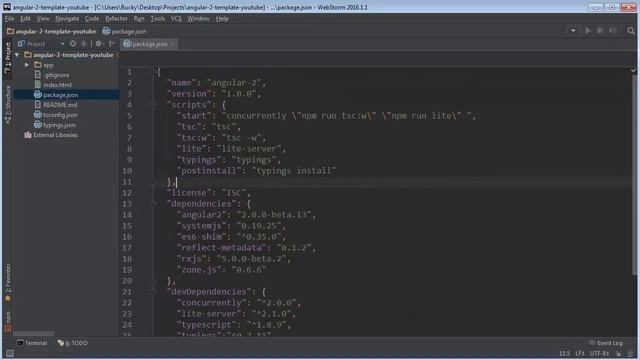The image size is (640, 360).
Task: Open the Edit menu
Action: pos(25,19)
